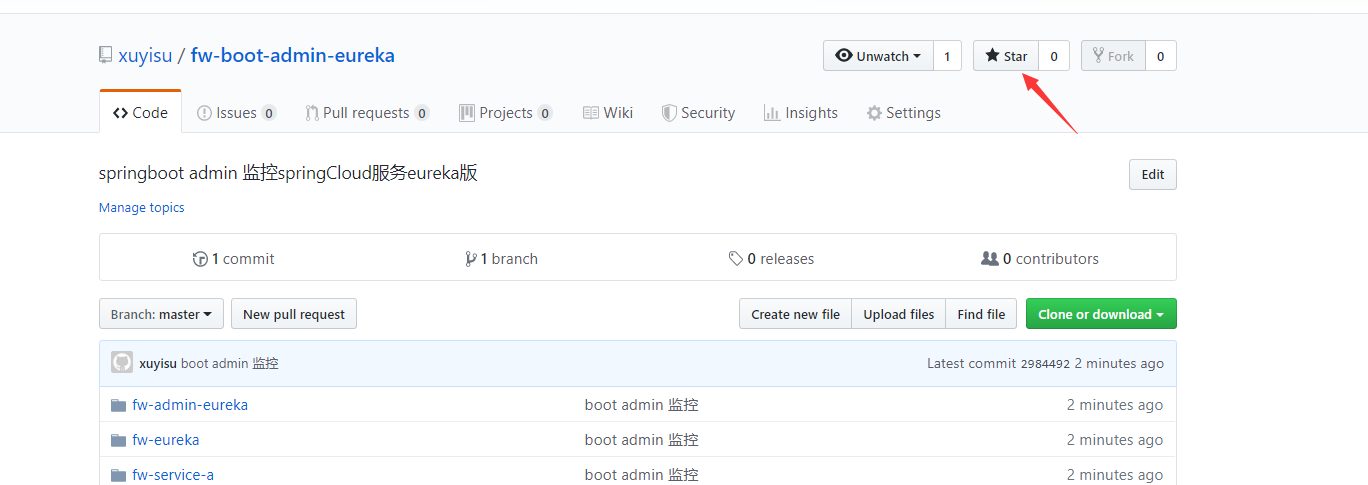Click the Edit description button
1368x485 pixels.
click(1153, 174)
